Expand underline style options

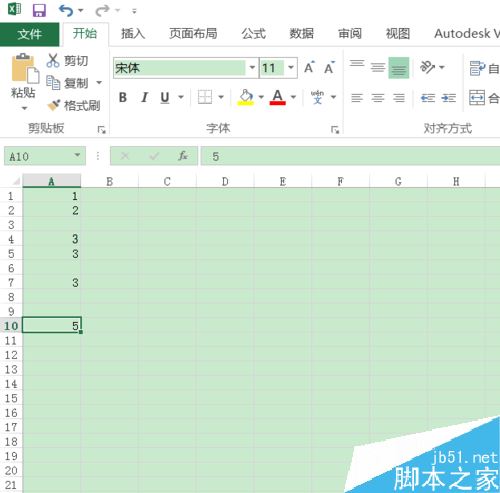[x=181, y=97]
